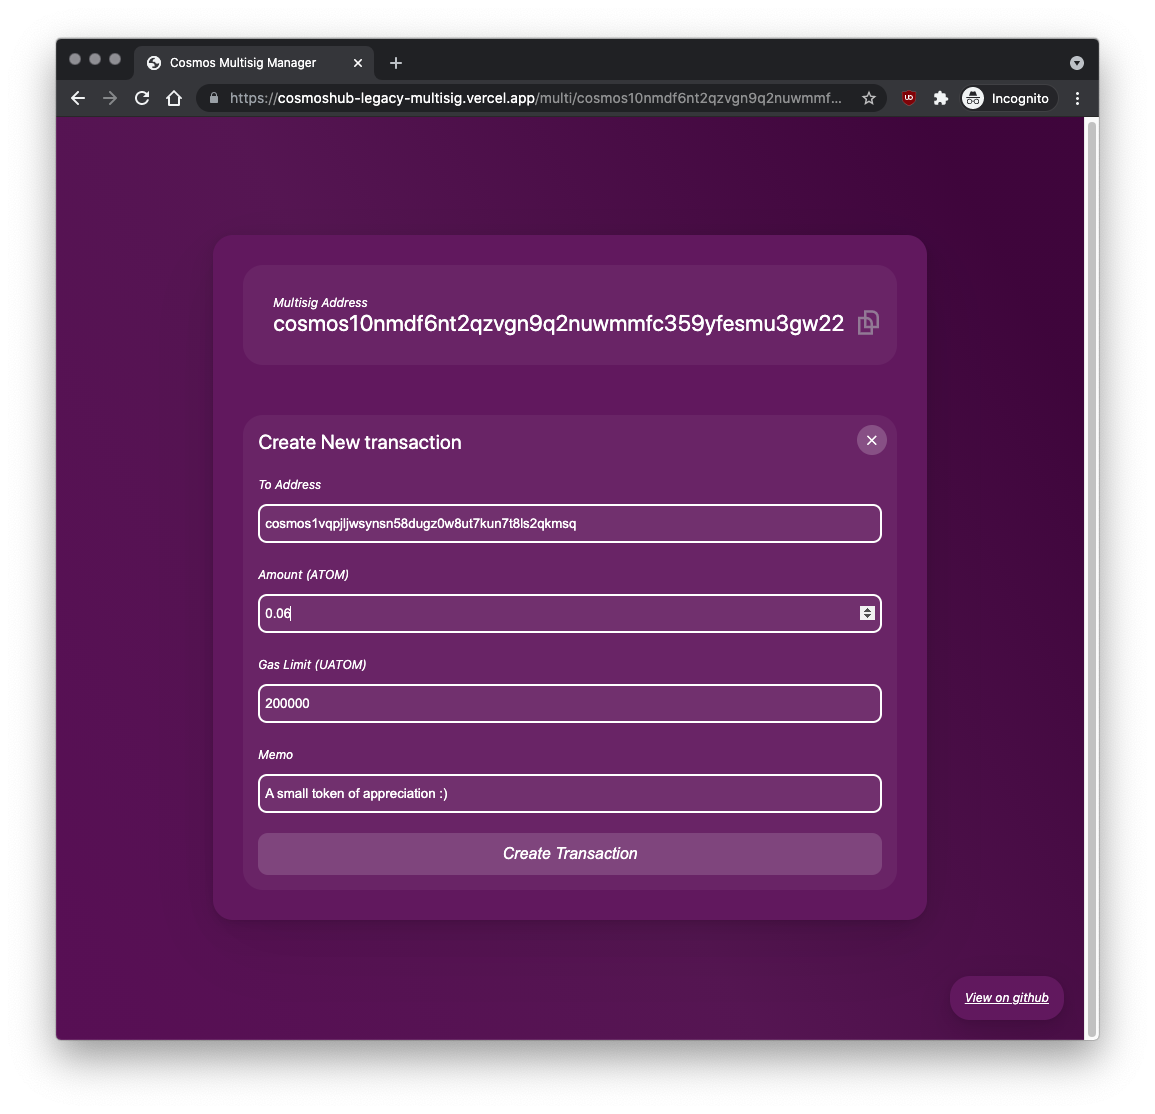
Task: Click the page's vertical scrollbar
Action: [1092, 578]
